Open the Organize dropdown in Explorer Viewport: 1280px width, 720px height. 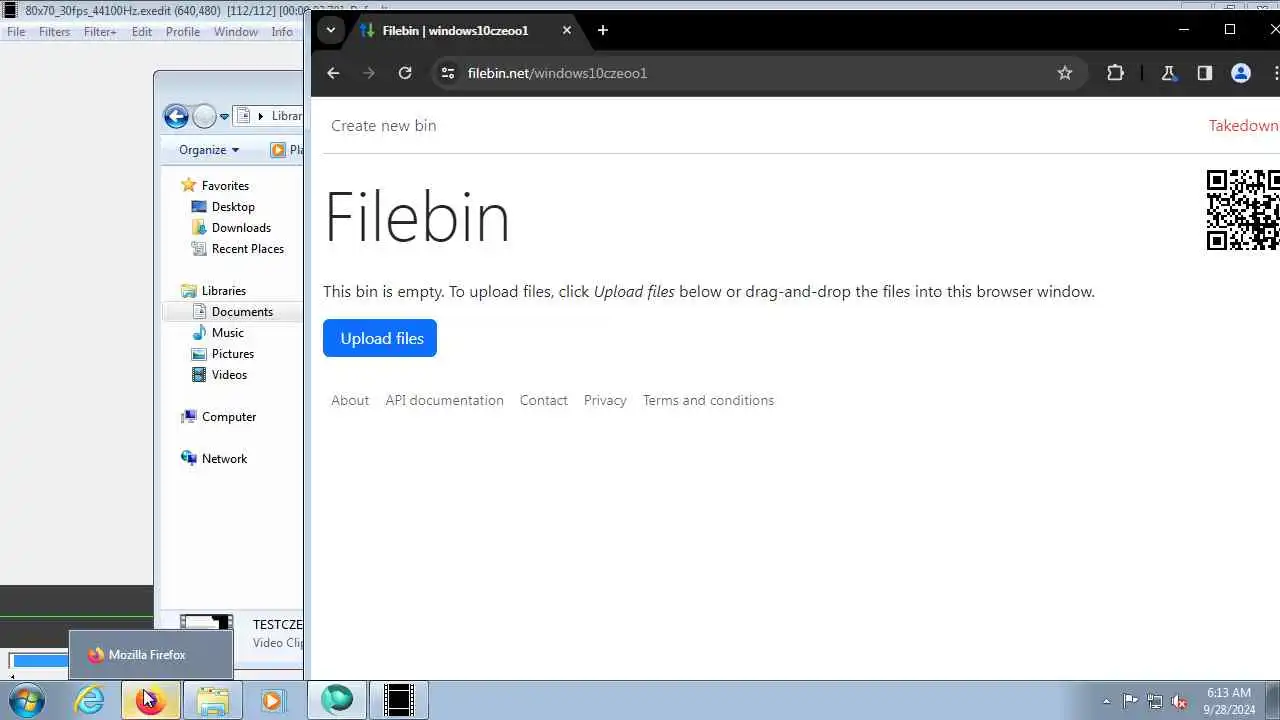coord(209,150)
